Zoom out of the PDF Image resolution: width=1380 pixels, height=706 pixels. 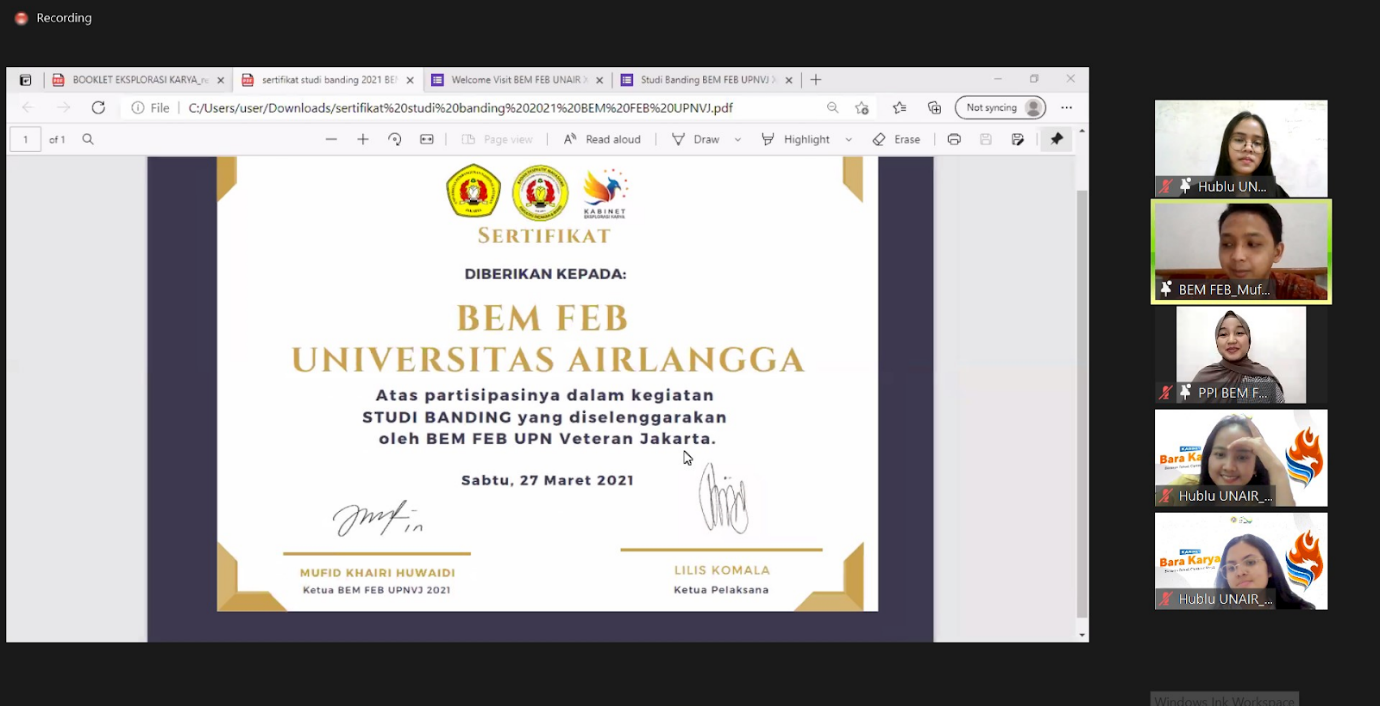pyautogui.click(x=331, y=139)
